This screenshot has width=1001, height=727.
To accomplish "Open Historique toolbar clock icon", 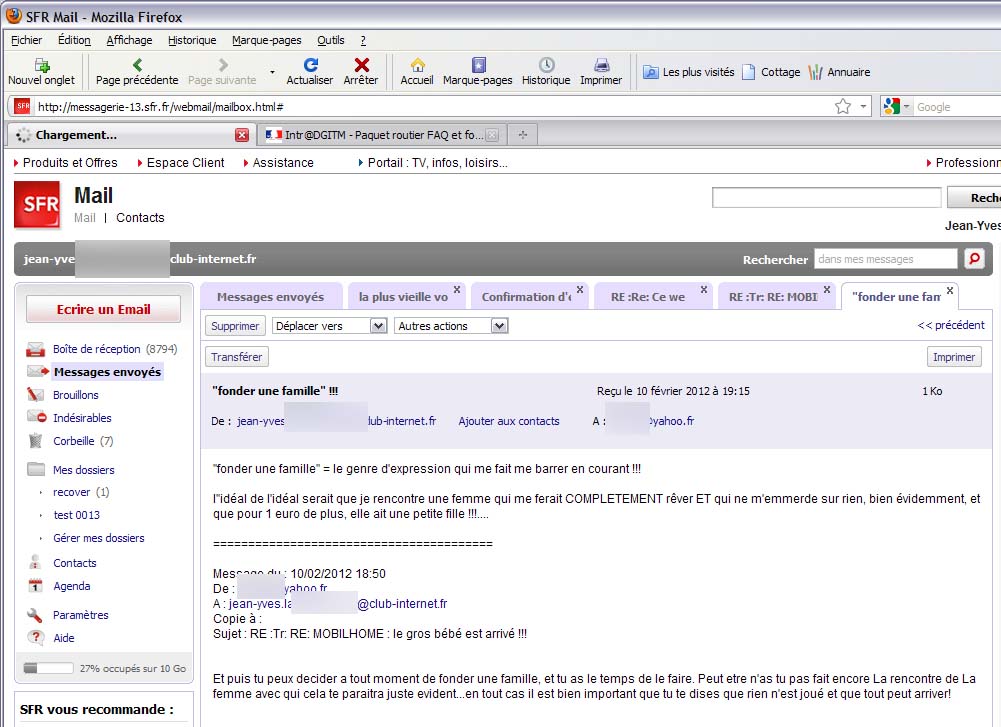I will [x=546, y=71].
